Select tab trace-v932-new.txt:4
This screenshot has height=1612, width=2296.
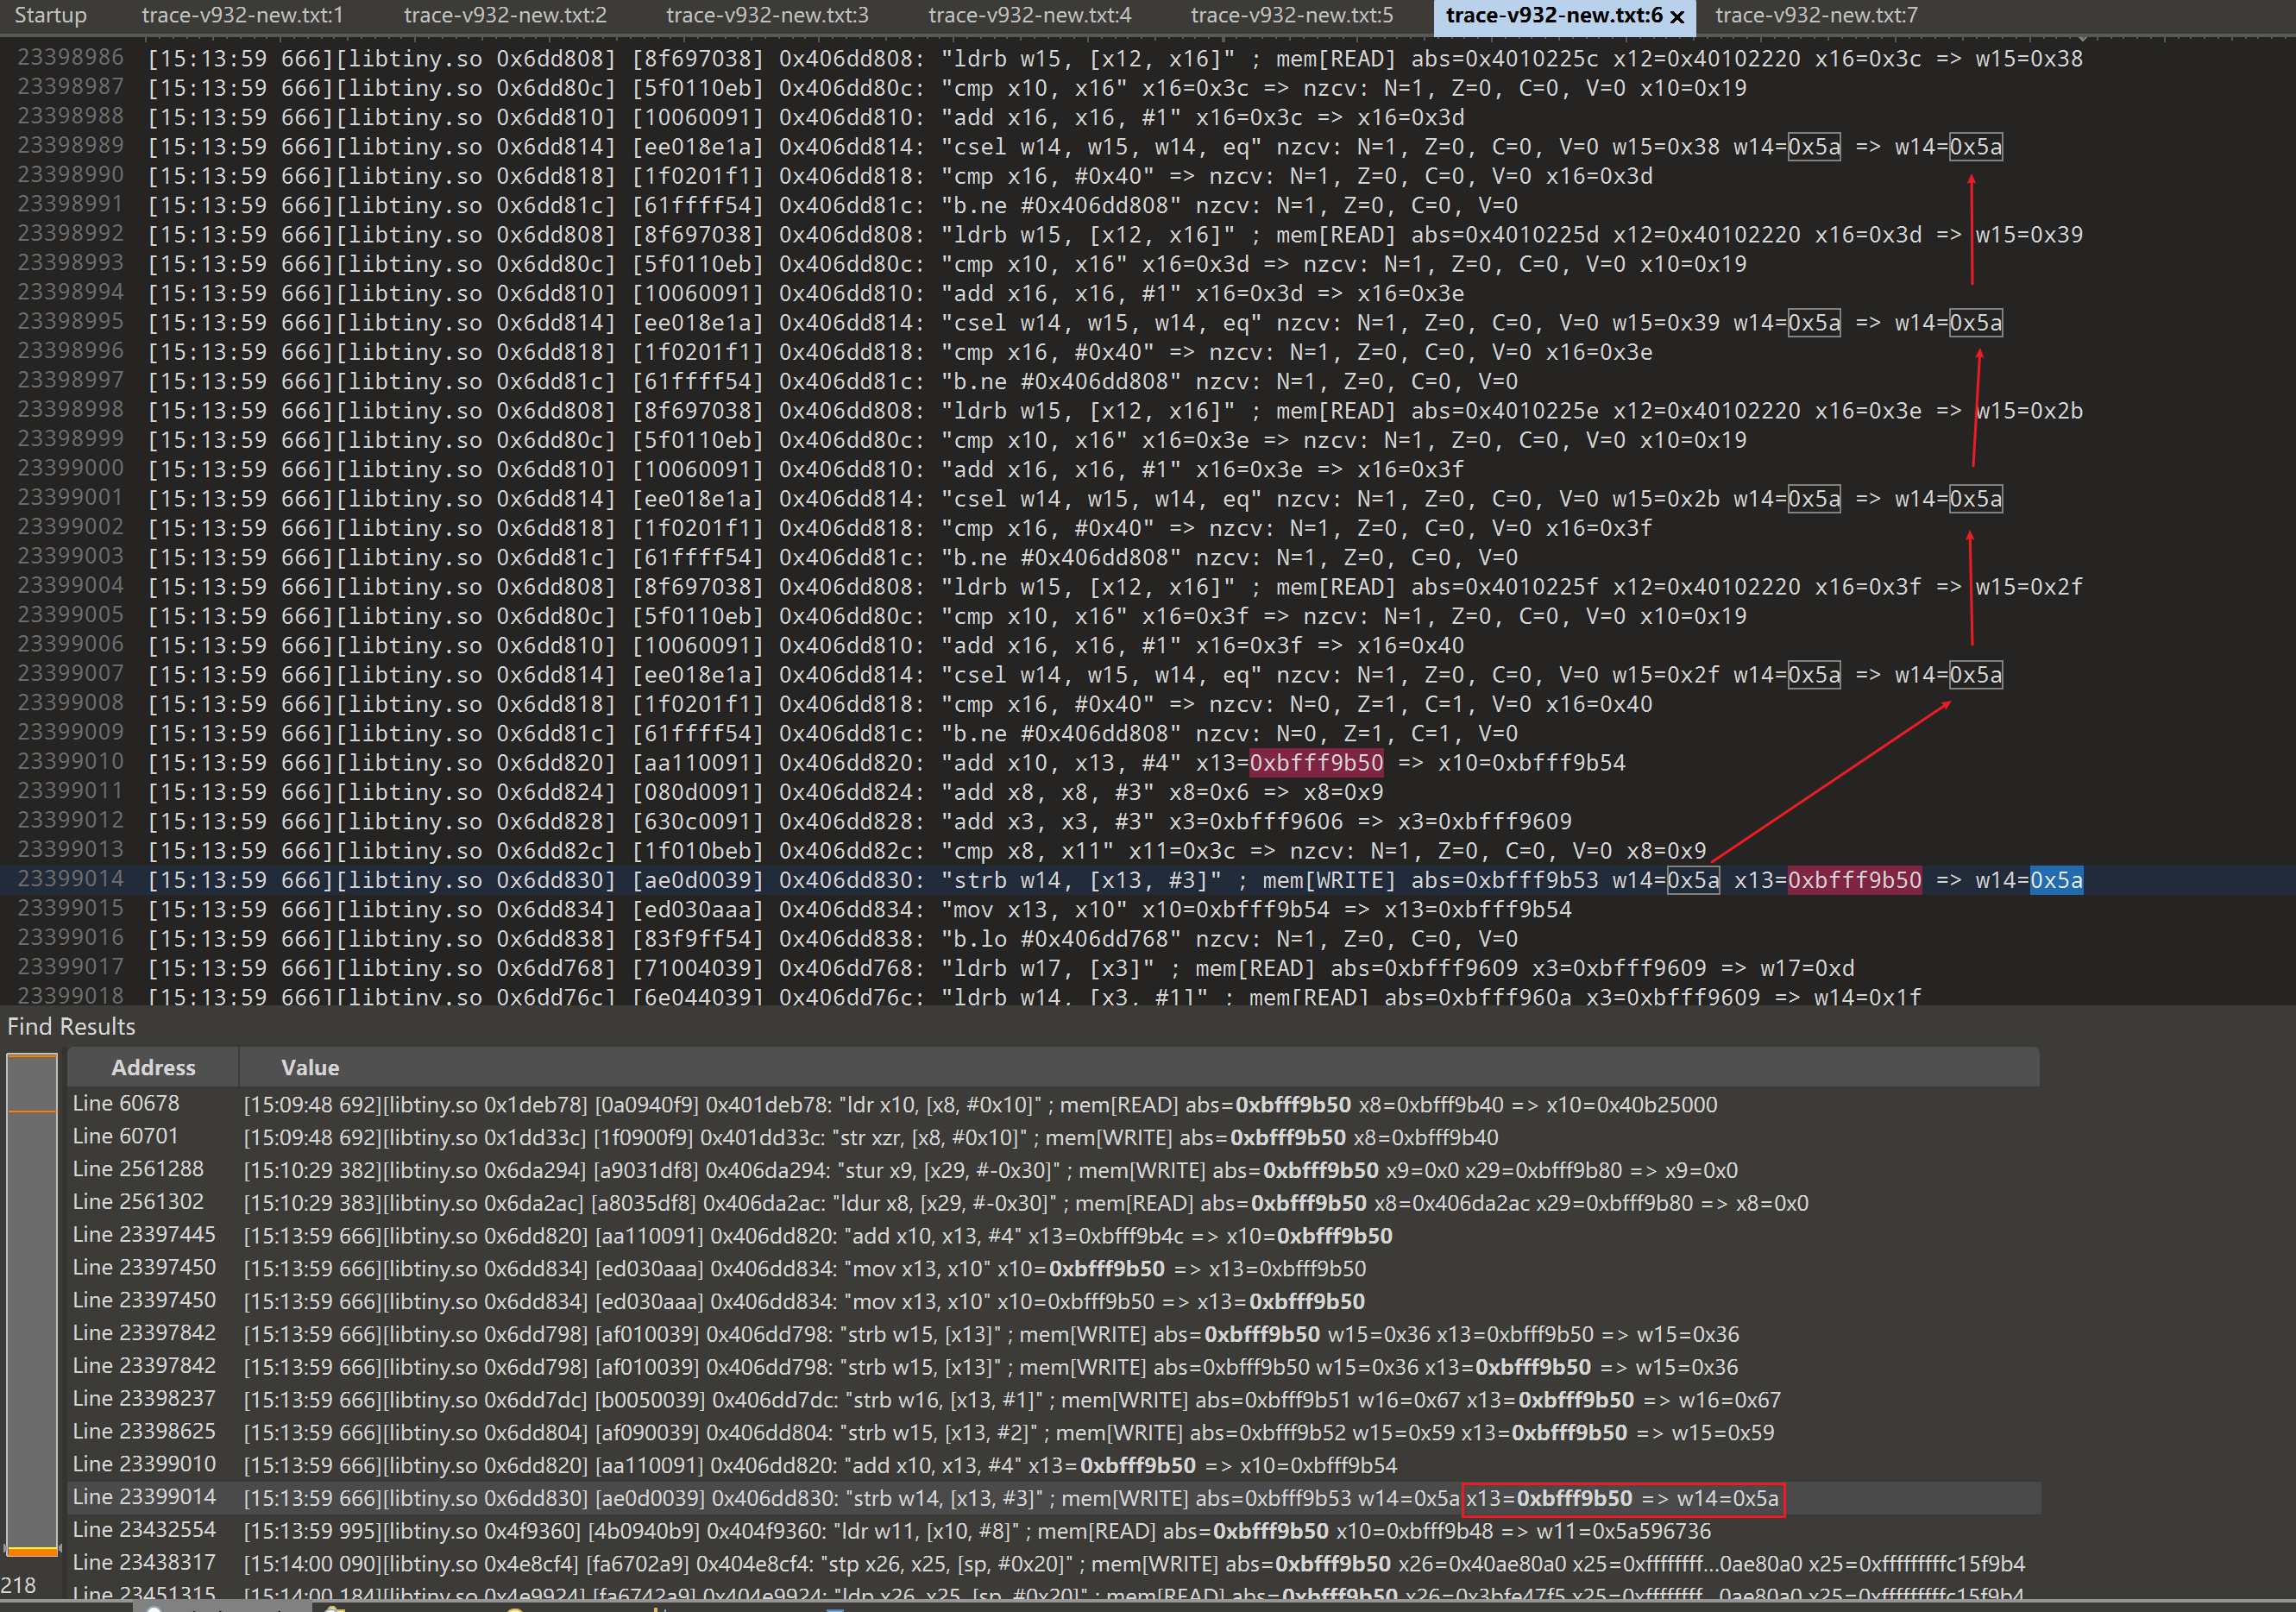click(x=1030, y=15)
